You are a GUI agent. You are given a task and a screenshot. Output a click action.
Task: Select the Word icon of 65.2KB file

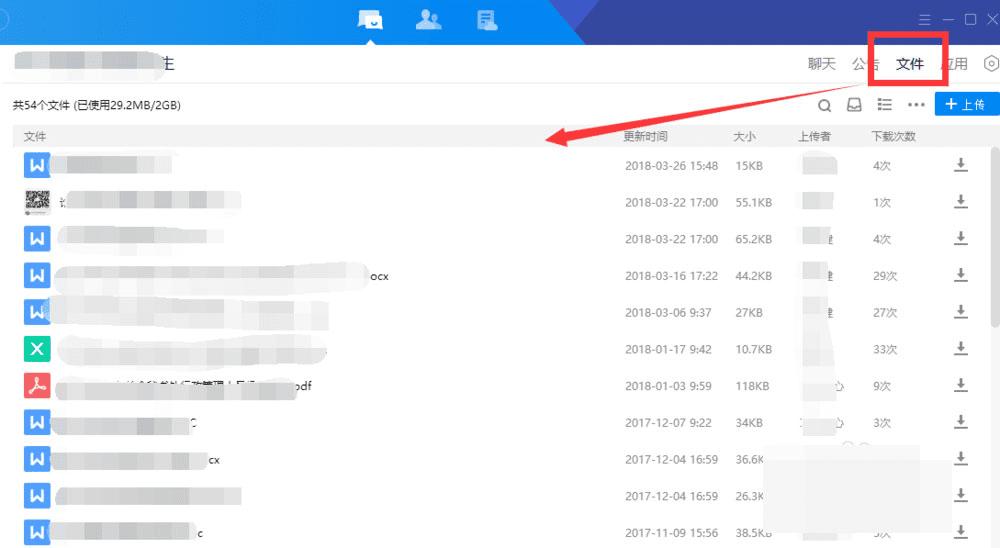[x=37, y=239]
